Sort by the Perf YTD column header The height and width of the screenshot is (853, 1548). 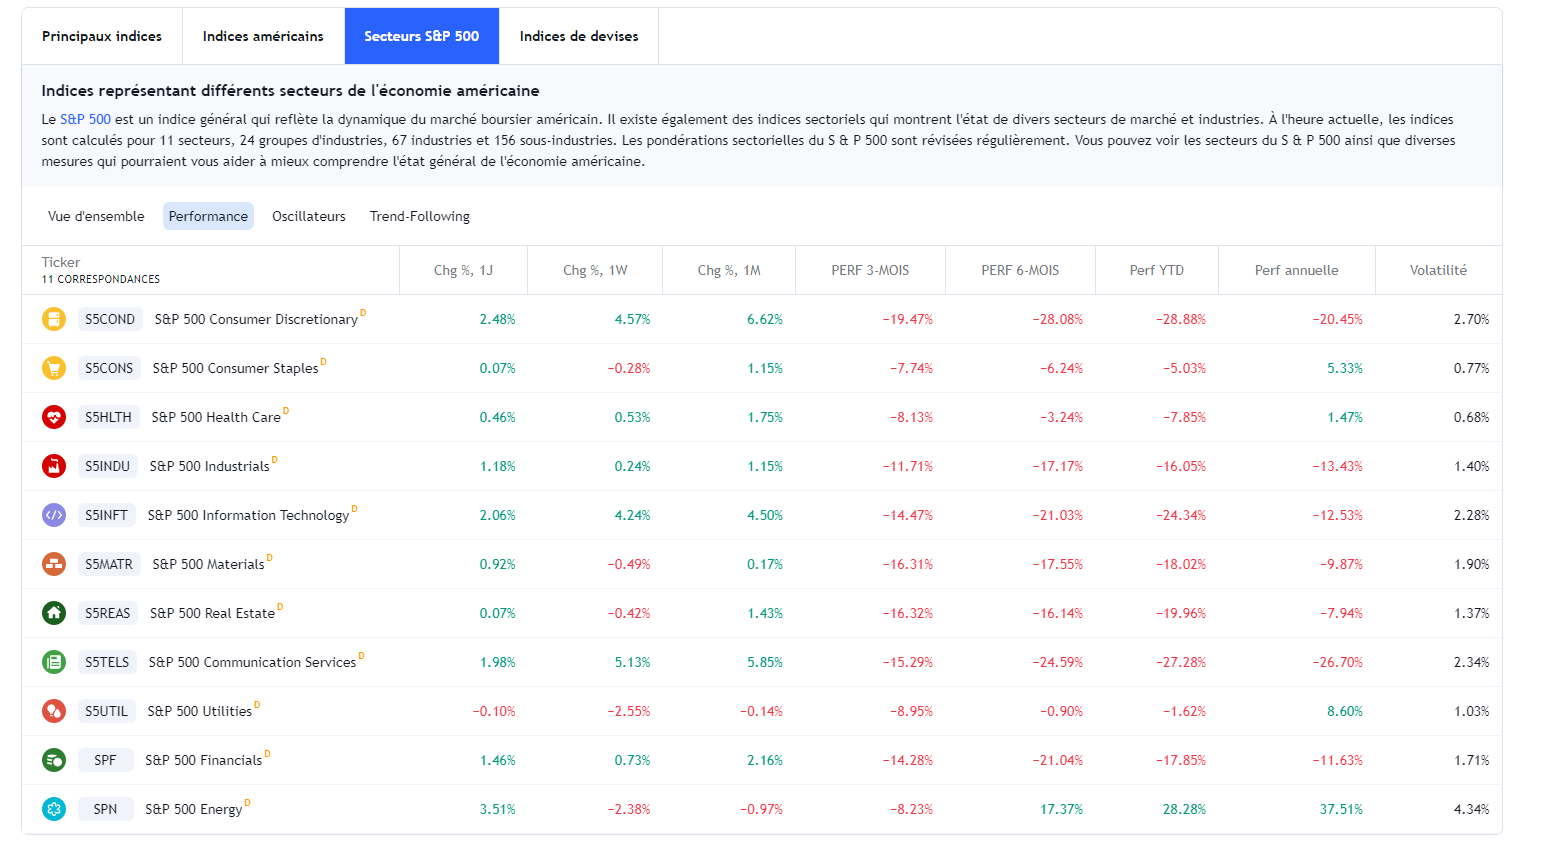point(1156,270)
